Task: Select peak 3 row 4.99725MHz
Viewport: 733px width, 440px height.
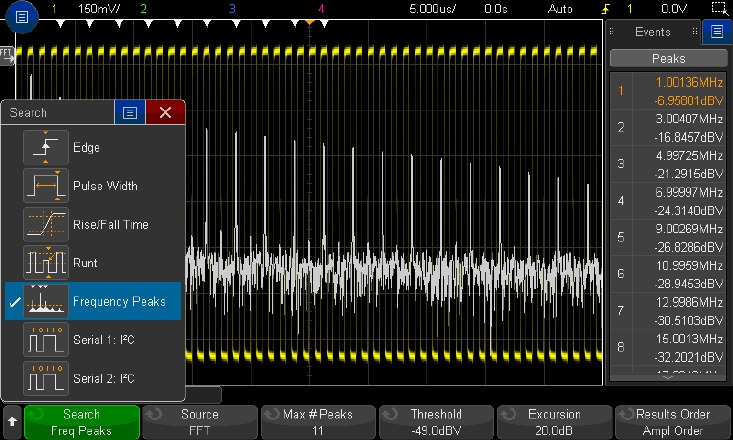Action: click(668, 164)
